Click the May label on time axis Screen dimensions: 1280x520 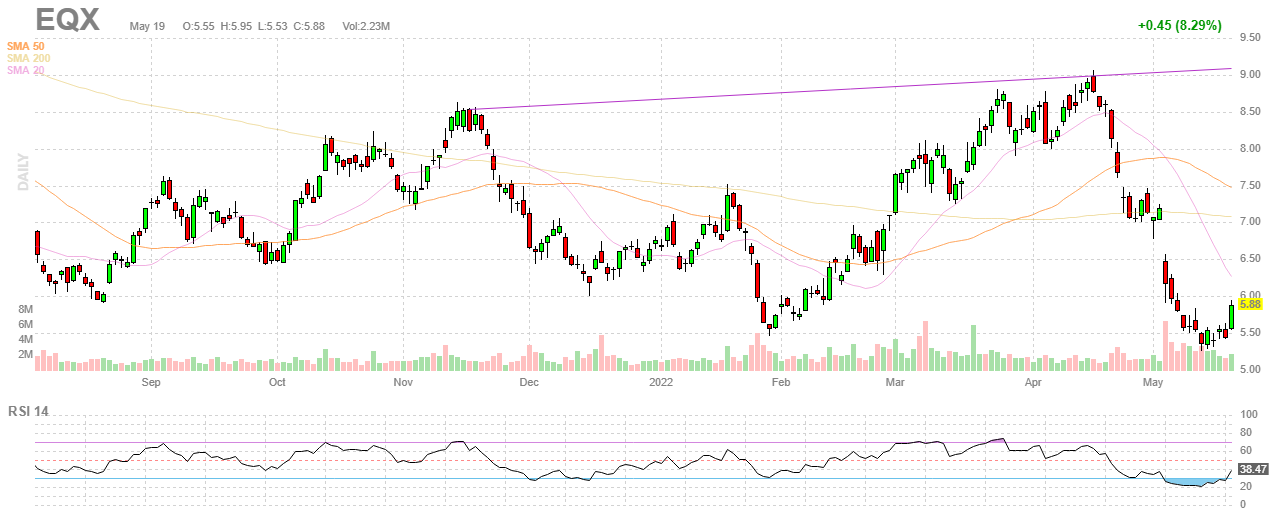(x=1156, y=383)
